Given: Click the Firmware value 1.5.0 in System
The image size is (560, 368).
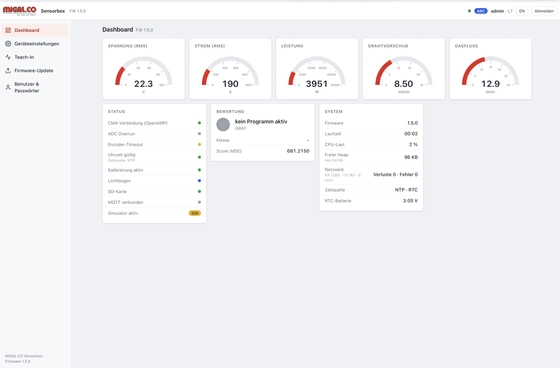Looking at the screenshot, I should (x=412, y=123).
